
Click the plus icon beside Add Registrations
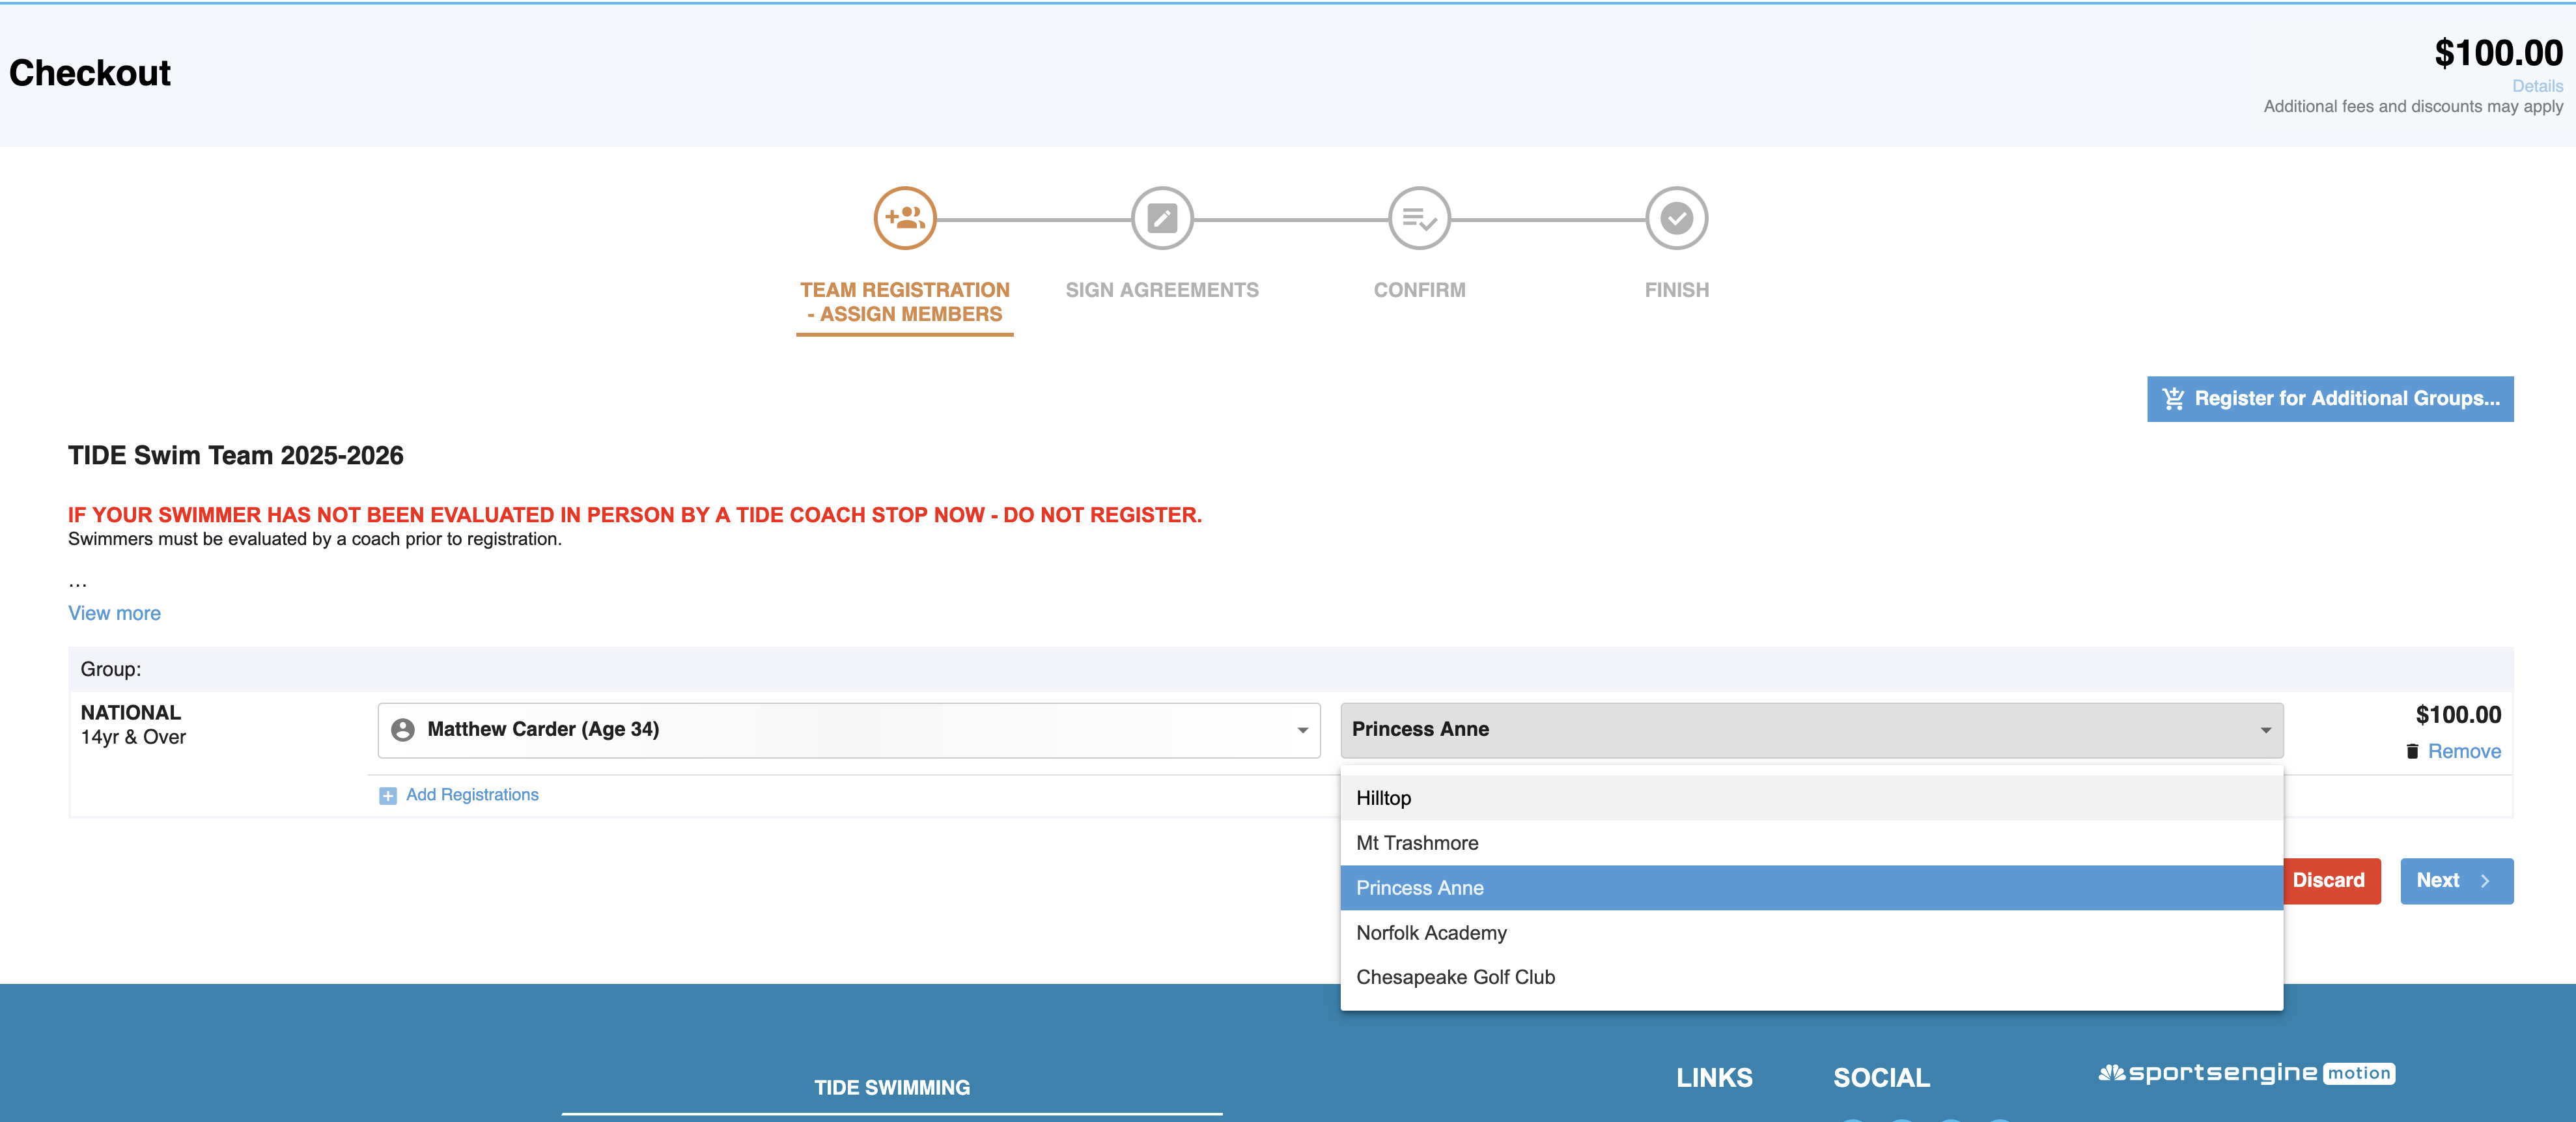(388, 796)
